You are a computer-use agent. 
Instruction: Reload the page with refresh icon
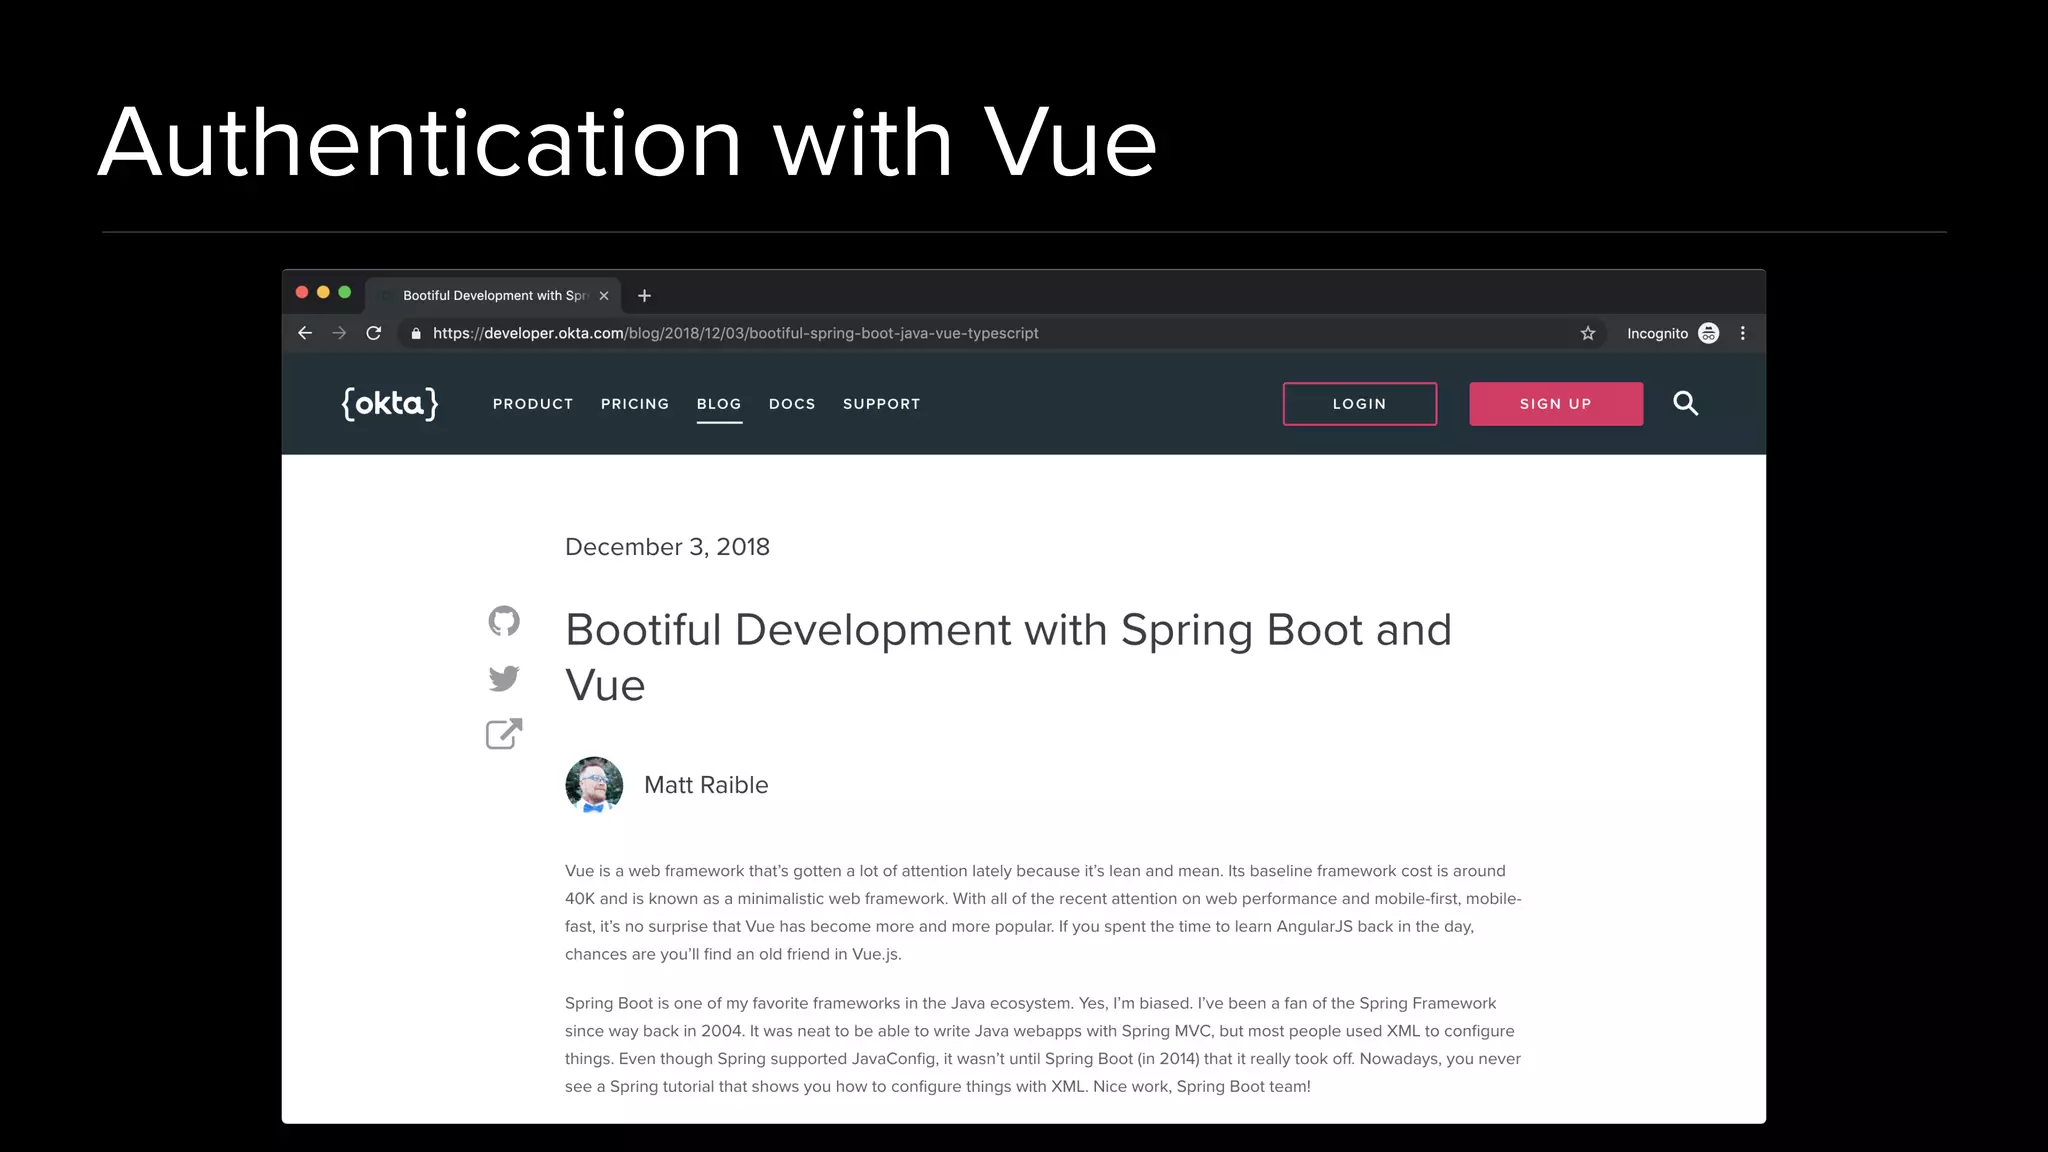pyautogui.click(x=374, y=333)
